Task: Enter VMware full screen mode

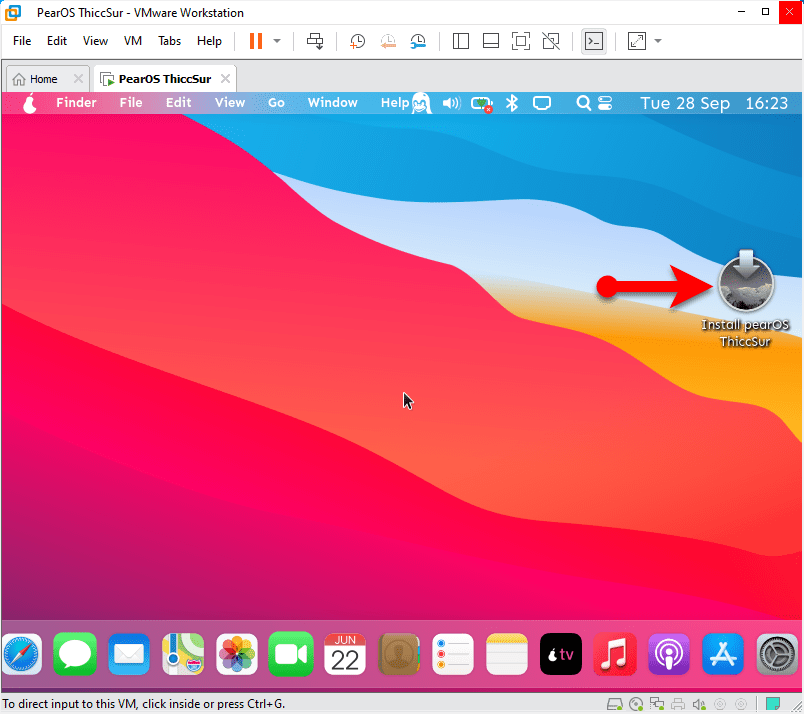Action: [x=521, y=41]
